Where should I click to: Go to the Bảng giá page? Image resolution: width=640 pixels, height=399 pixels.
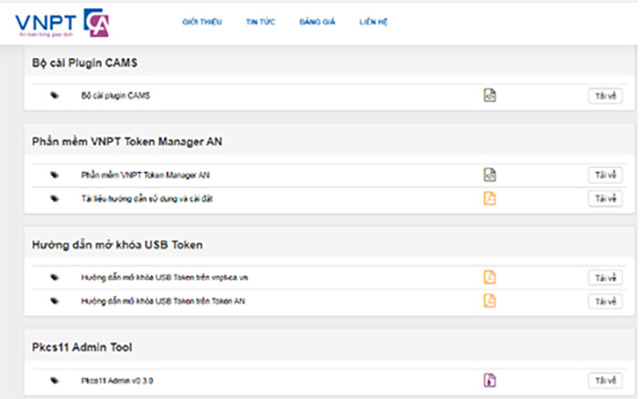[317, 22]
